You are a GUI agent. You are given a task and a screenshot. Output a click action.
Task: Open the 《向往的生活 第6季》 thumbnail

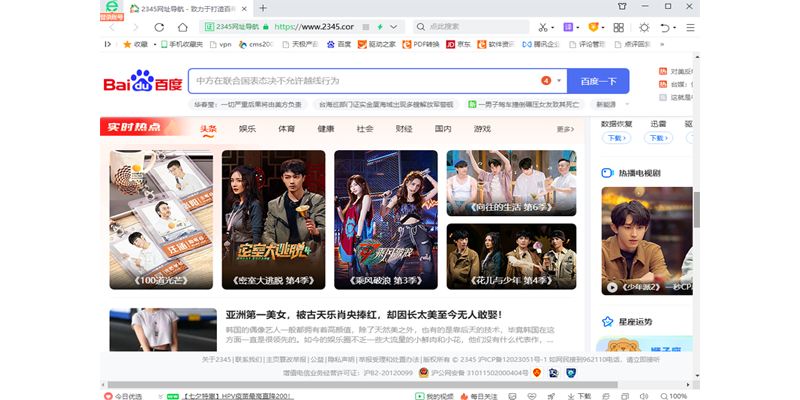click(x=511, y=183)
